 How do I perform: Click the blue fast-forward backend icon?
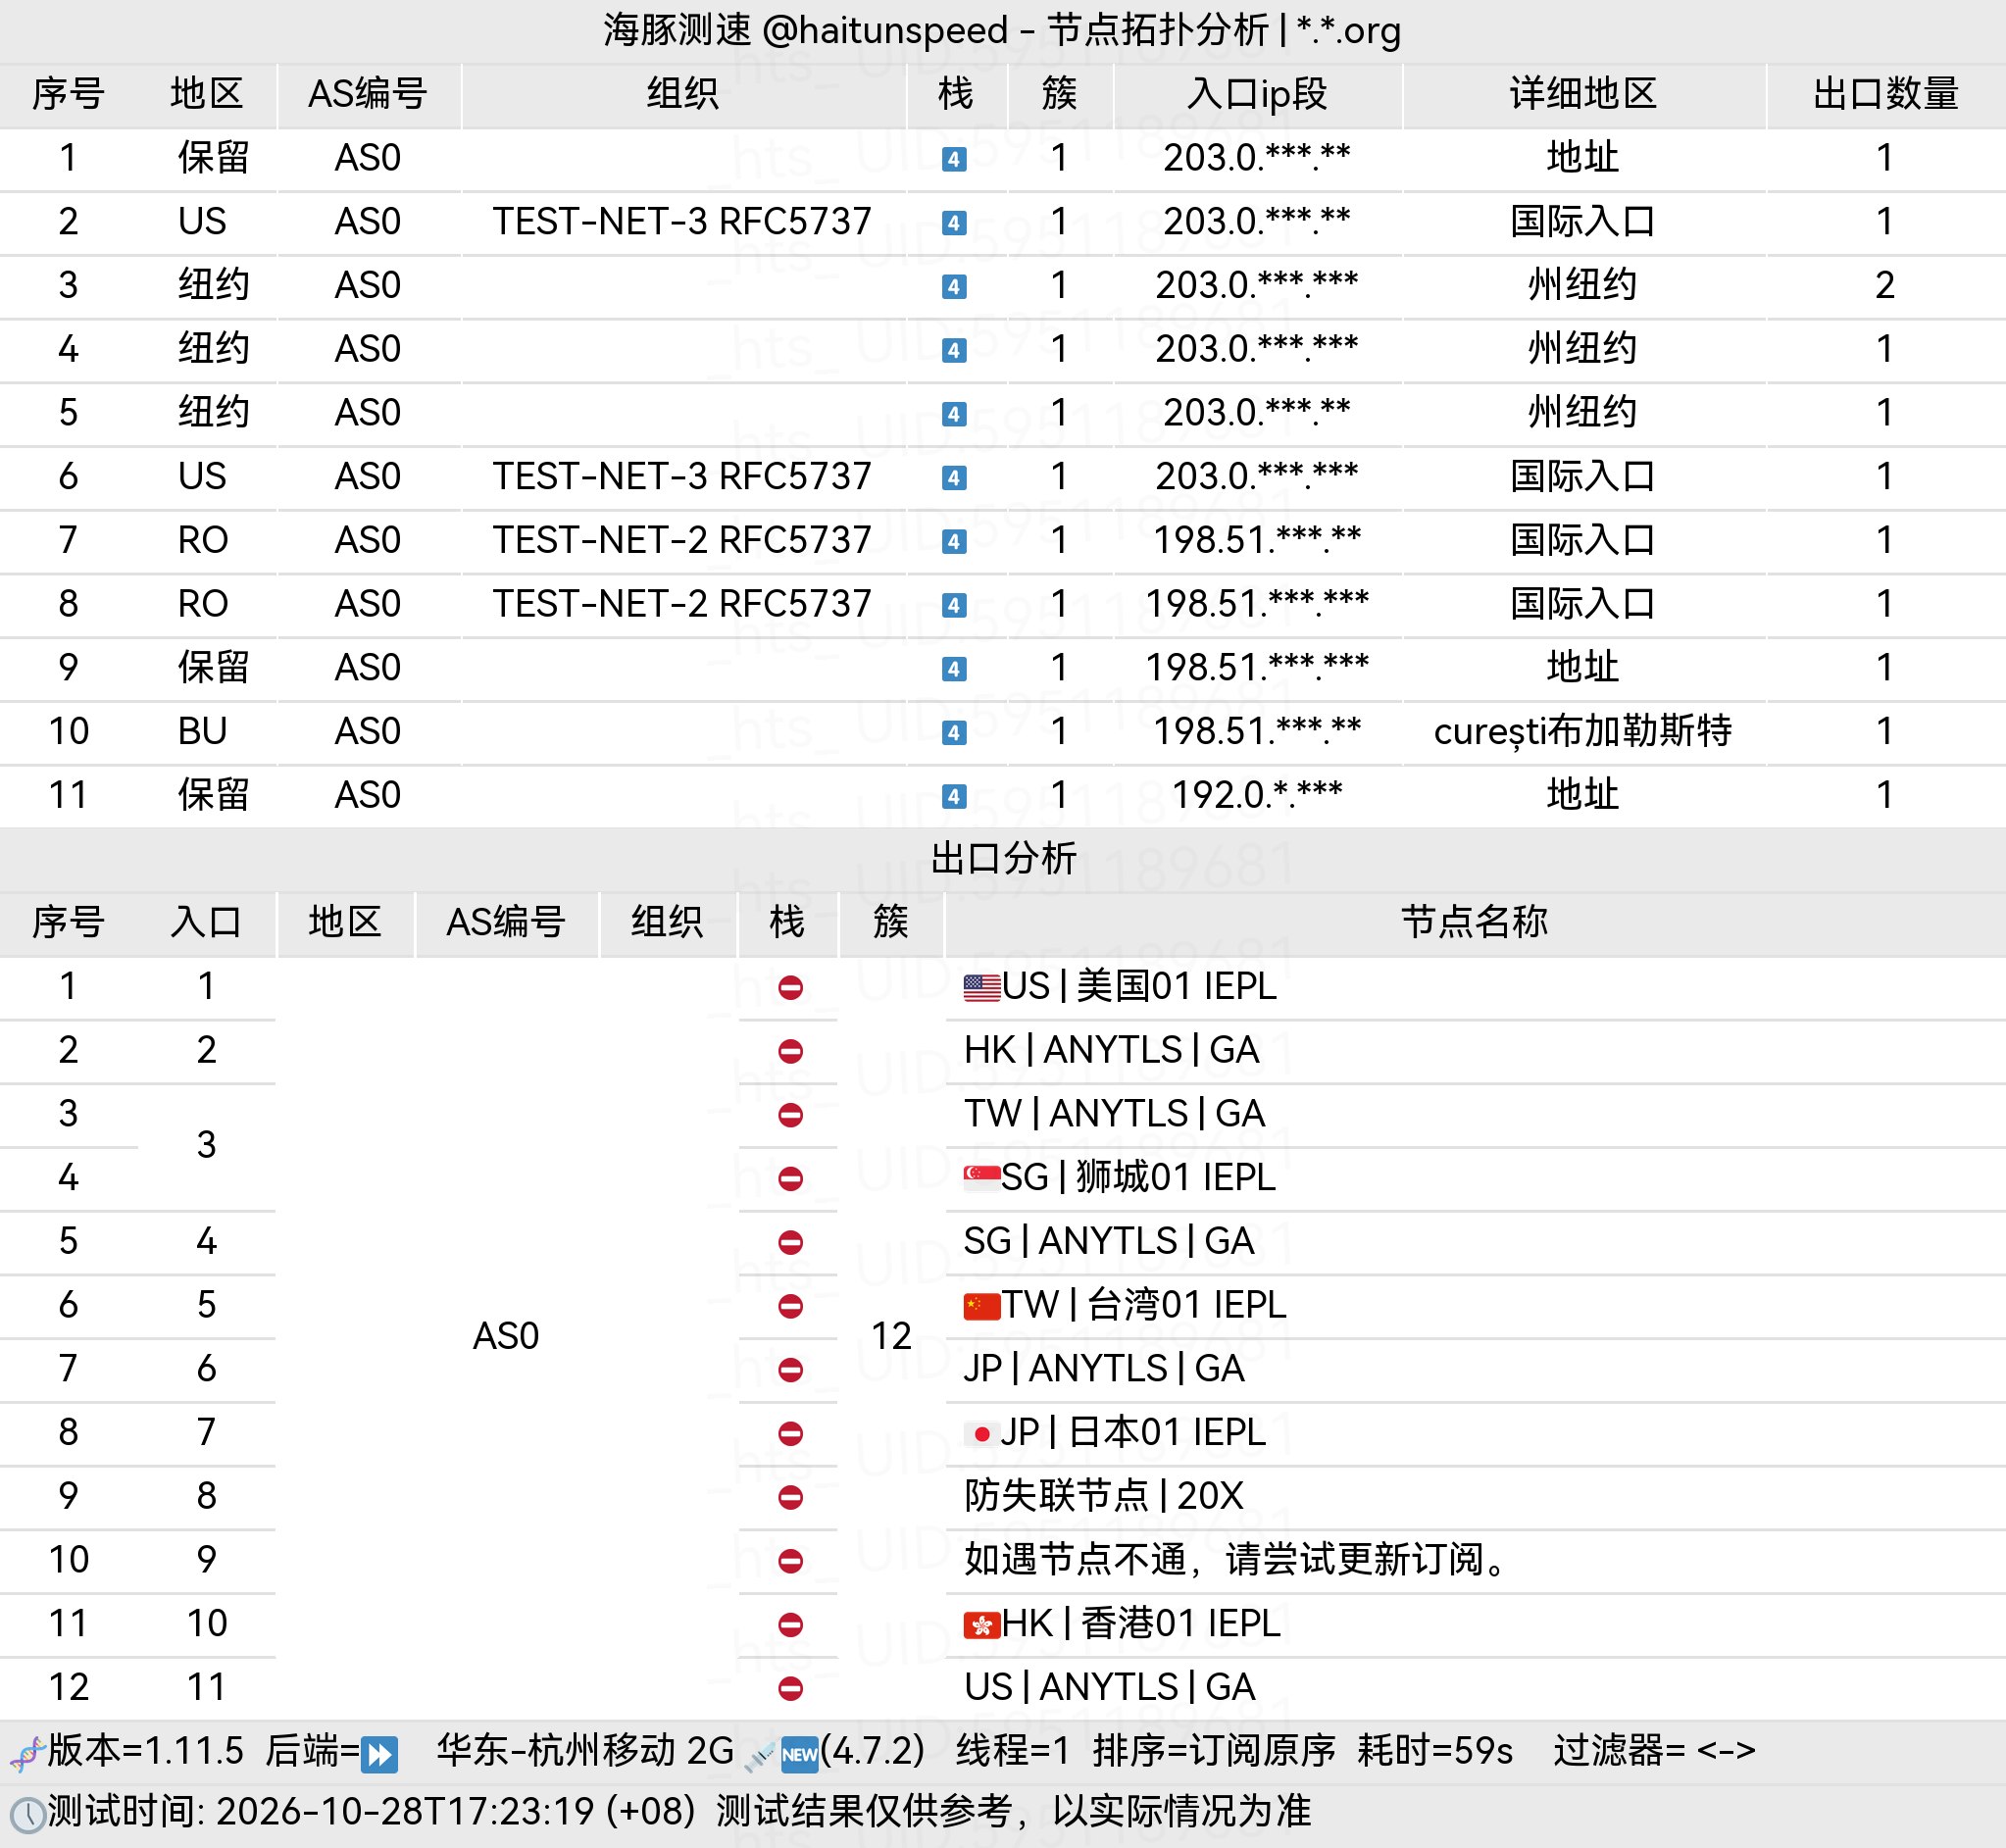tap(379, 1754)
